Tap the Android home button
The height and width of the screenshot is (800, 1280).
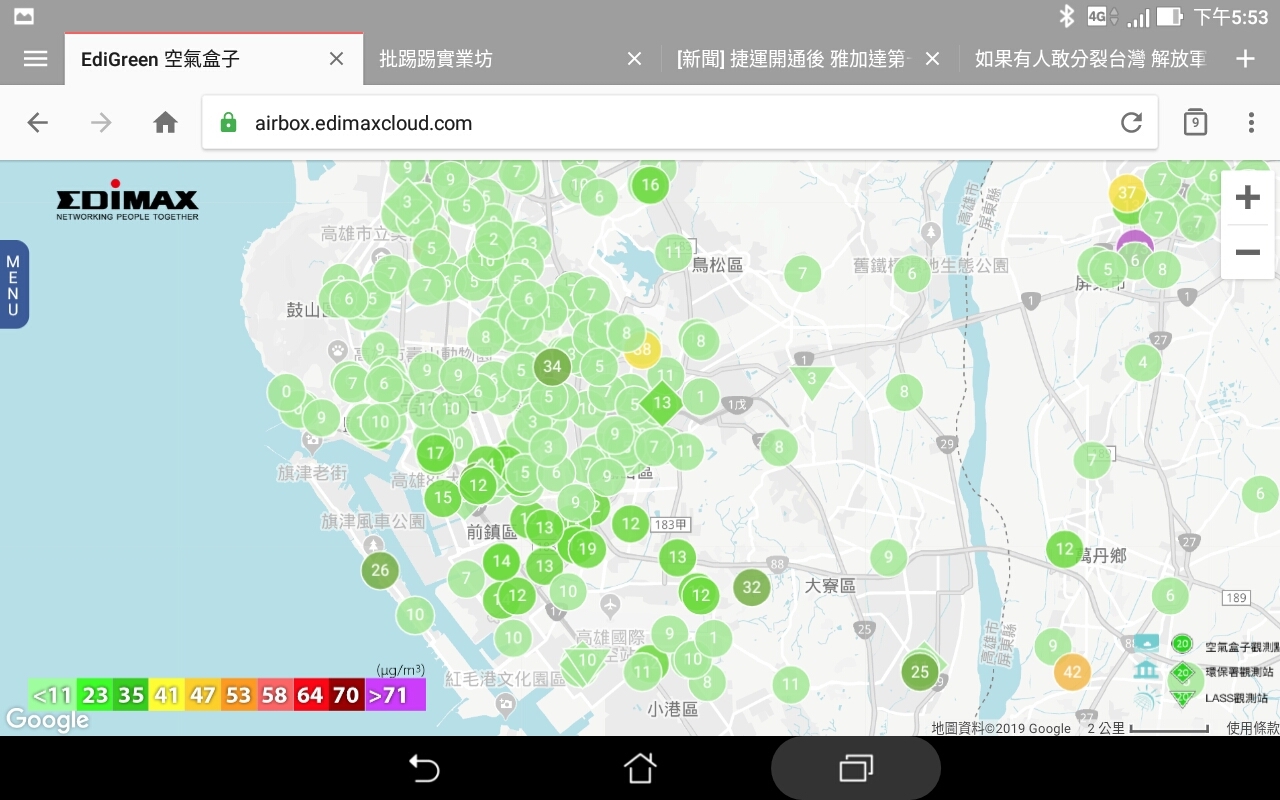tap(640, 768)
